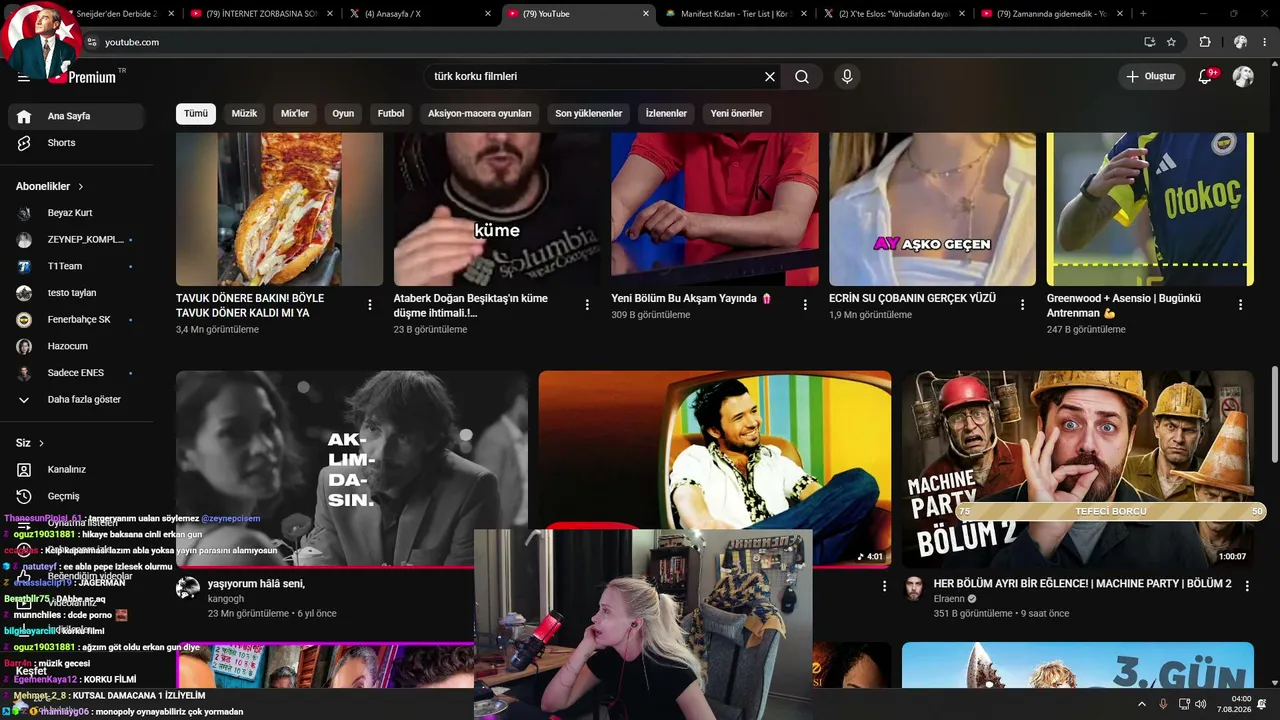Expand Daha fazla göster in subscriptions
Image resolution: width=1280 pixels, height=720 pixels.
point(76,400)
